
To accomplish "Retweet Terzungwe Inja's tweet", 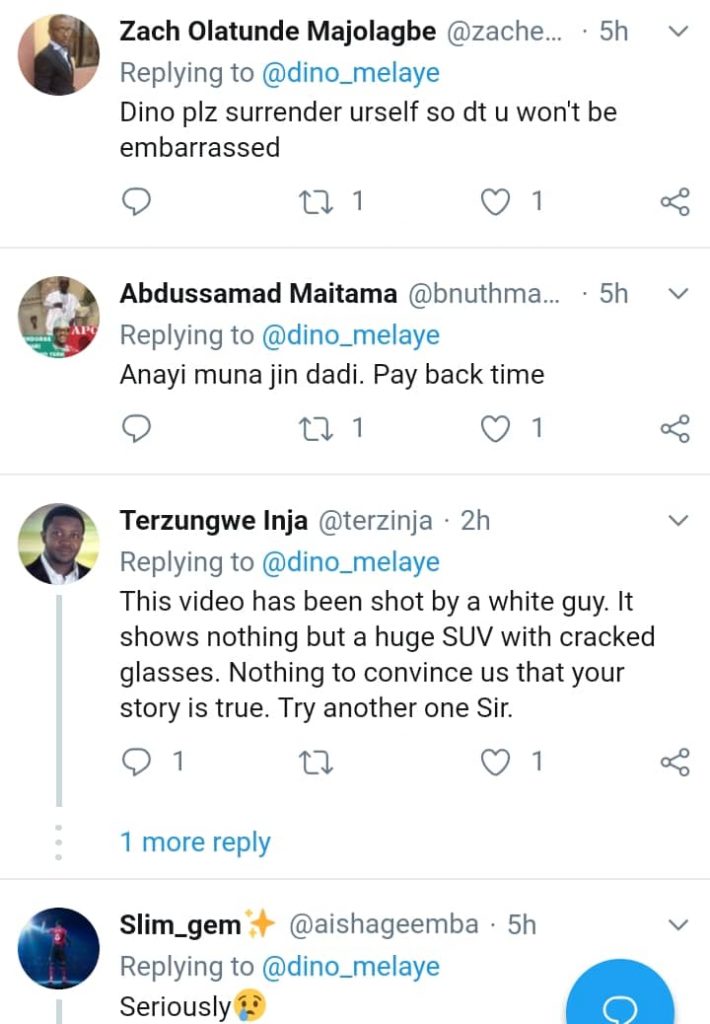I will [x=315, y=762].
